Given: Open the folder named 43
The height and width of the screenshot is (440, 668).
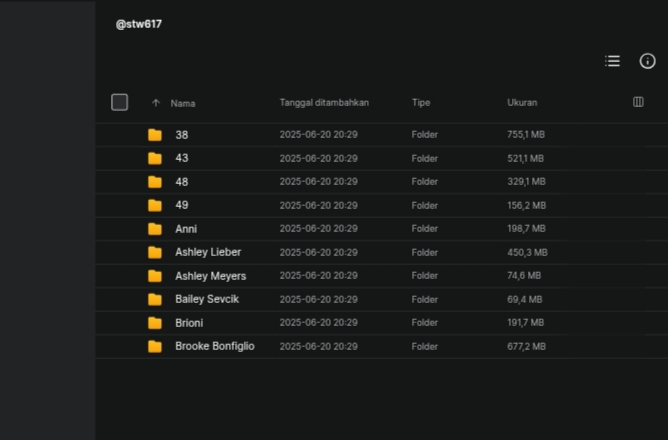Looking at the screenshot, I should 181,158.
